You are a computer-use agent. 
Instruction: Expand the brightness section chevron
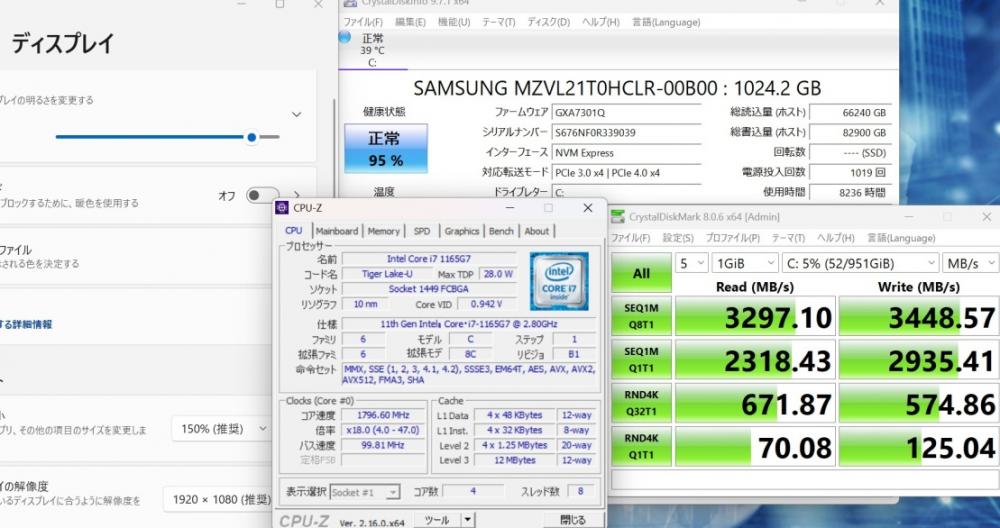(x=297, y=115)
